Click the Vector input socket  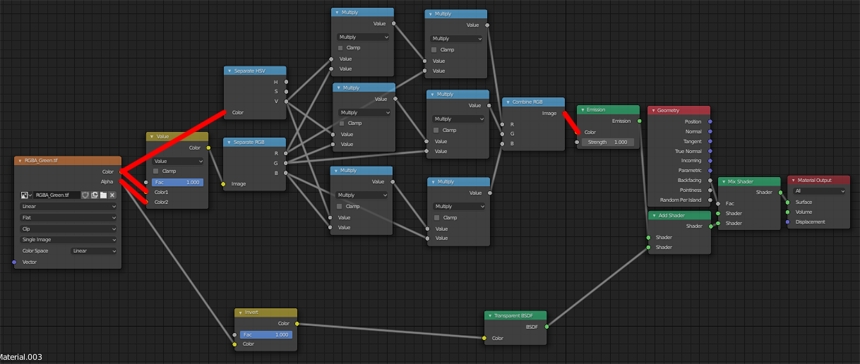[14, 262]
